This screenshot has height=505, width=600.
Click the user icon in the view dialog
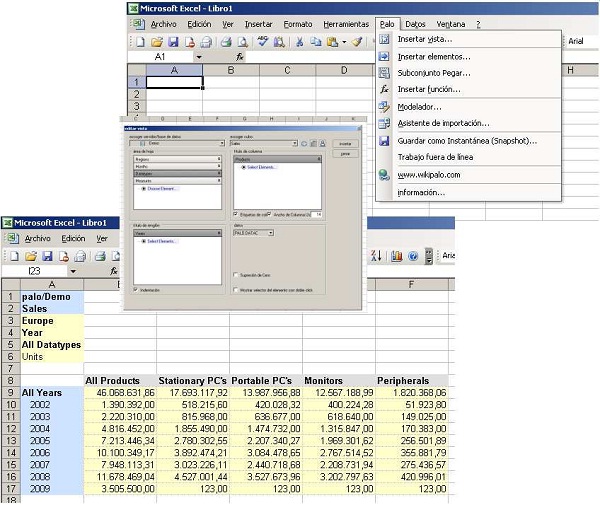323,143
